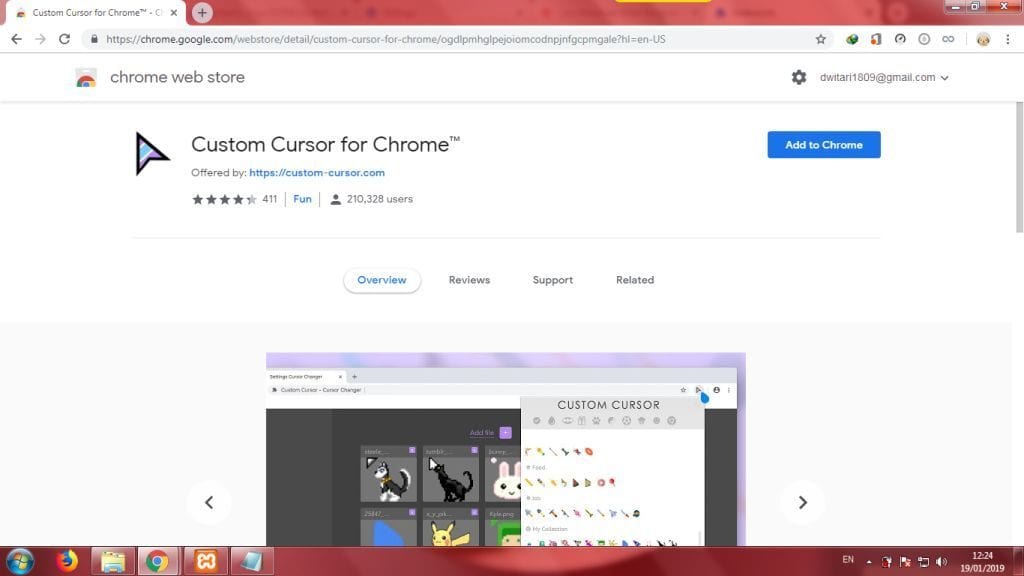
Task: Show the previous screenshot in carousel
Action: coord(209,503)
